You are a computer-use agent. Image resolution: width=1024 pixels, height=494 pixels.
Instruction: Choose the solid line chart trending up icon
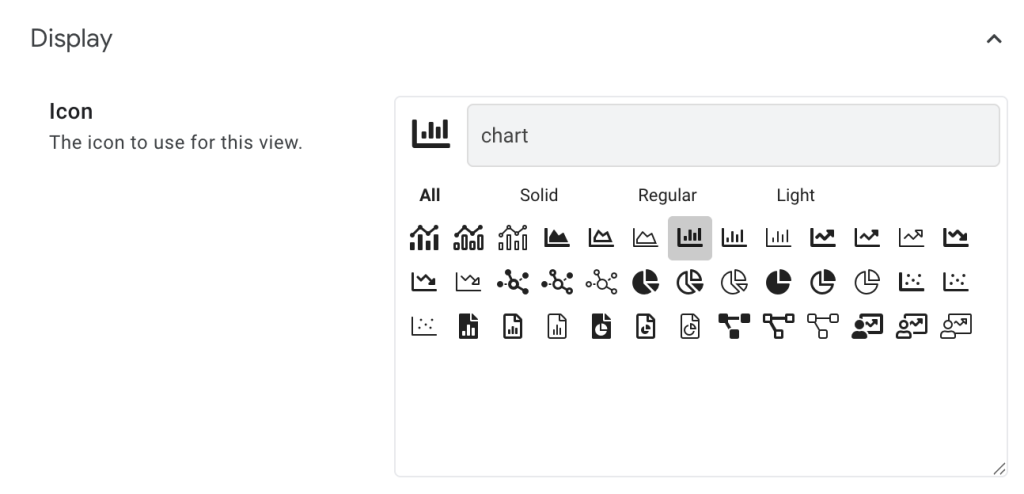[822, 238]
